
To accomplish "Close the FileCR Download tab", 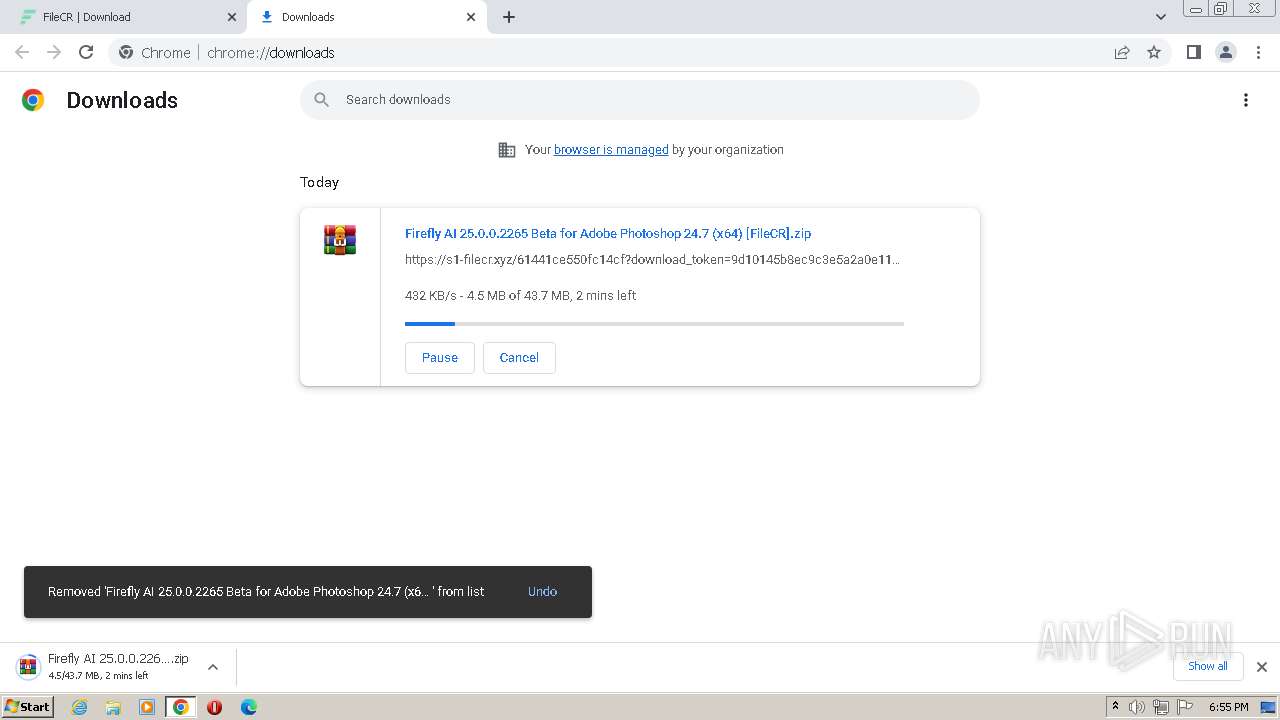I will click(x=232, y=17).
